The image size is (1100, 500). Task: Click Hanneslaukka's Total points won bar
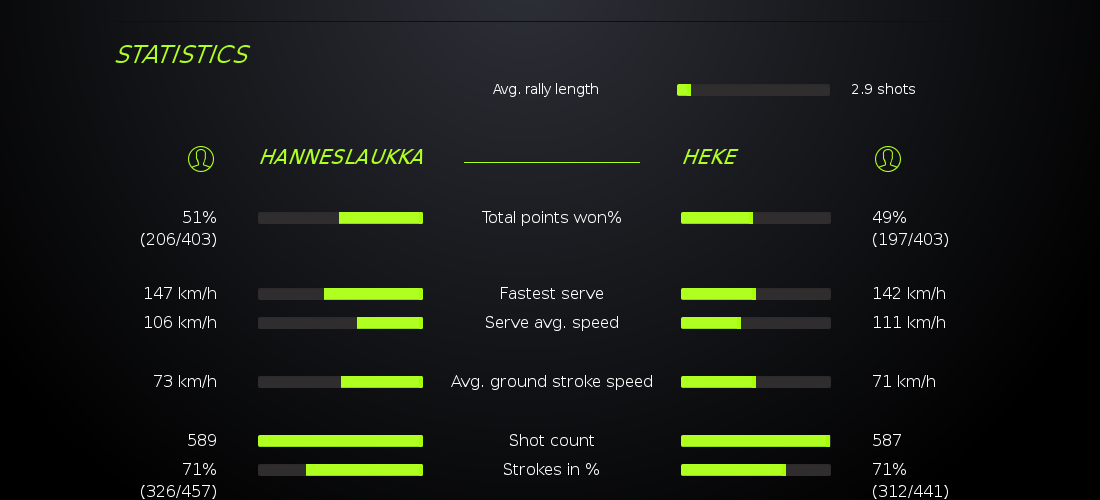[340, 218]
